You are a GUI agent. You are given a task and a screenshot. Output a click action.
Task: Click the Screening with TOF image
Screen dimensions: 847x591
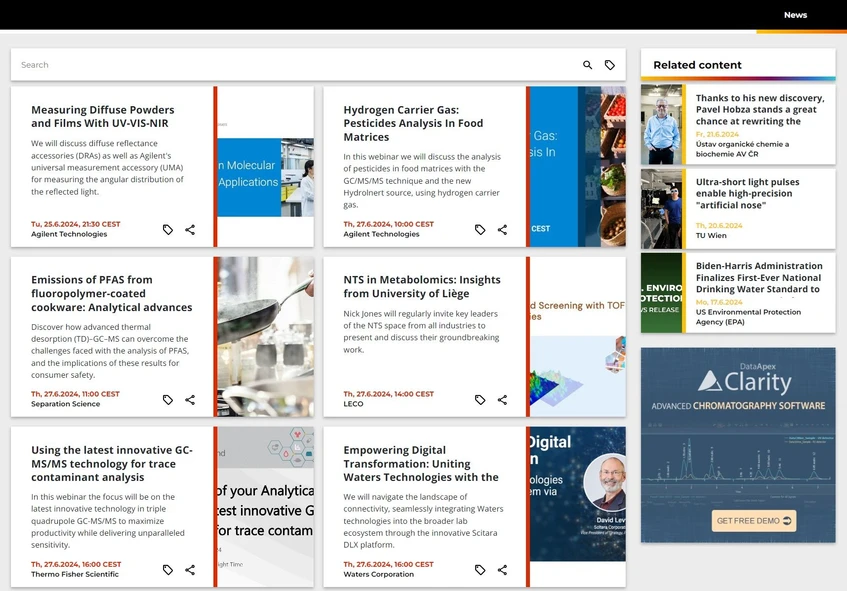(577, 337)
